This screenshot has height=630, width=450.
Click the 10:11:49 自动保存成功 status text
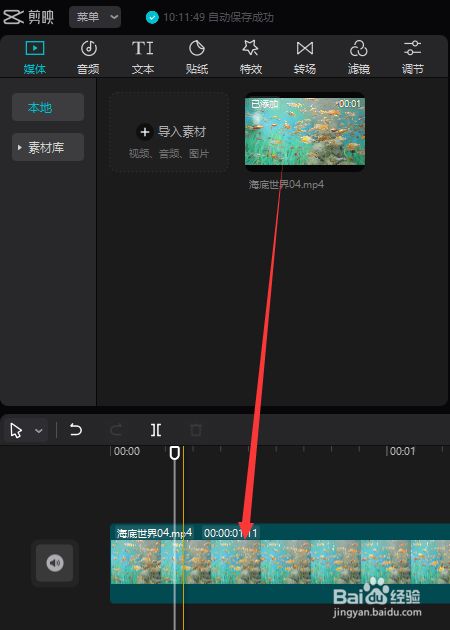[x=219, y=17]
